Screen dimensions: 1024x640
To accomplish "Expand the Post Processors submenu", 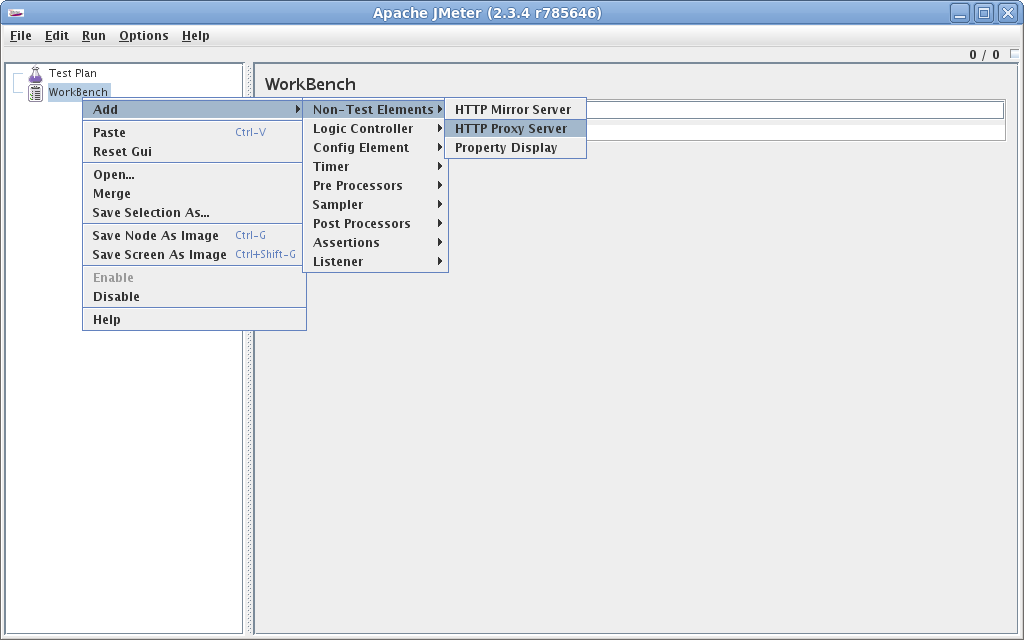I will tap(376, 223).
